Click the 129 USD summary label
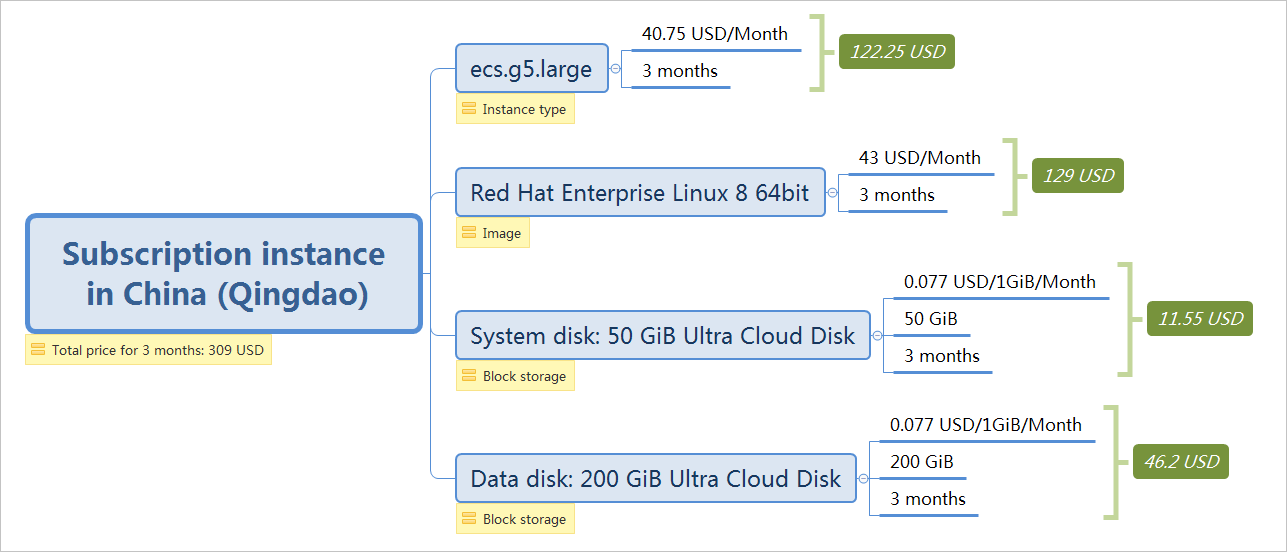This screenshot has height=552, width=1287. pos(1078,176)
